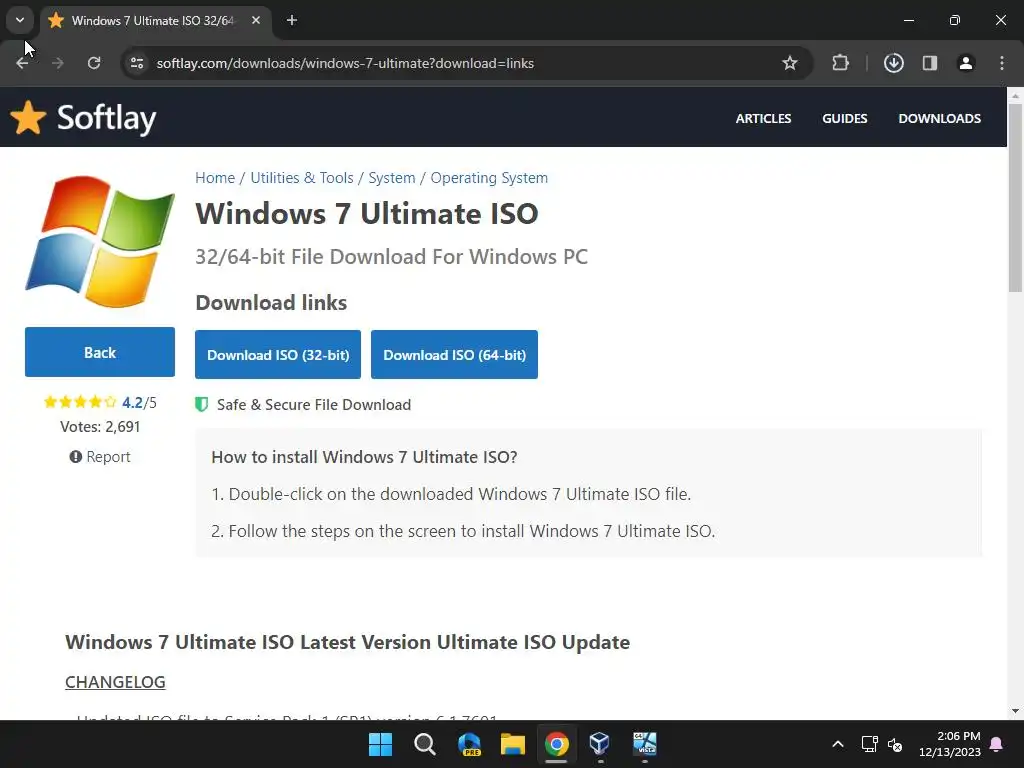This screenshot has height=768, width=1024.
Task: Toggle the Chrome side panel icon
Action: tap(929, 63)
